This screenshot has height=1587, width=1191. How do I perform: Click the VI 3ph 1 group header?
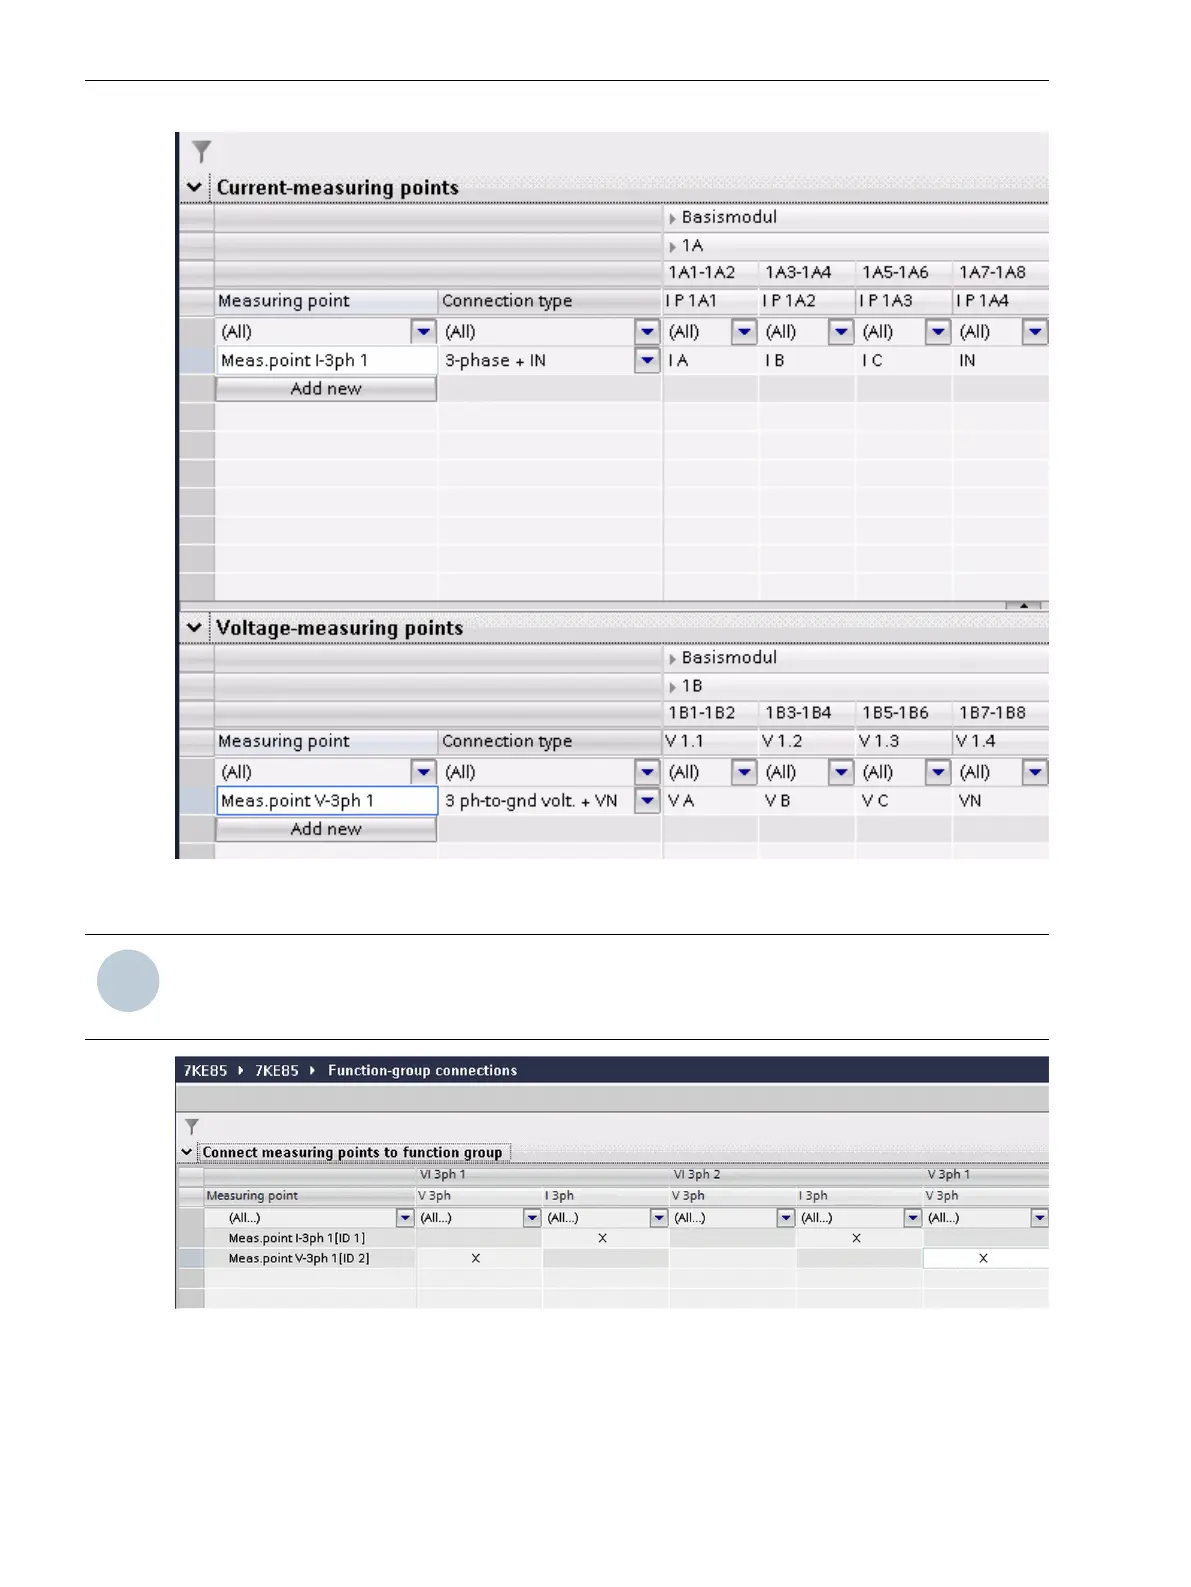(542, 1175)
